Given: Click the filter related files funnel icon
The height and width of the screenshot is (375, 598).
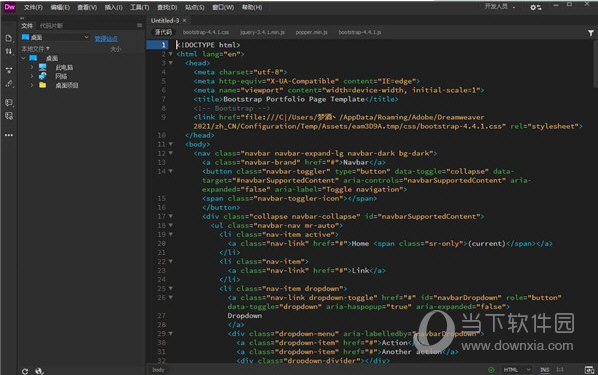Looking at the screenshot, I should click(590, 33).
